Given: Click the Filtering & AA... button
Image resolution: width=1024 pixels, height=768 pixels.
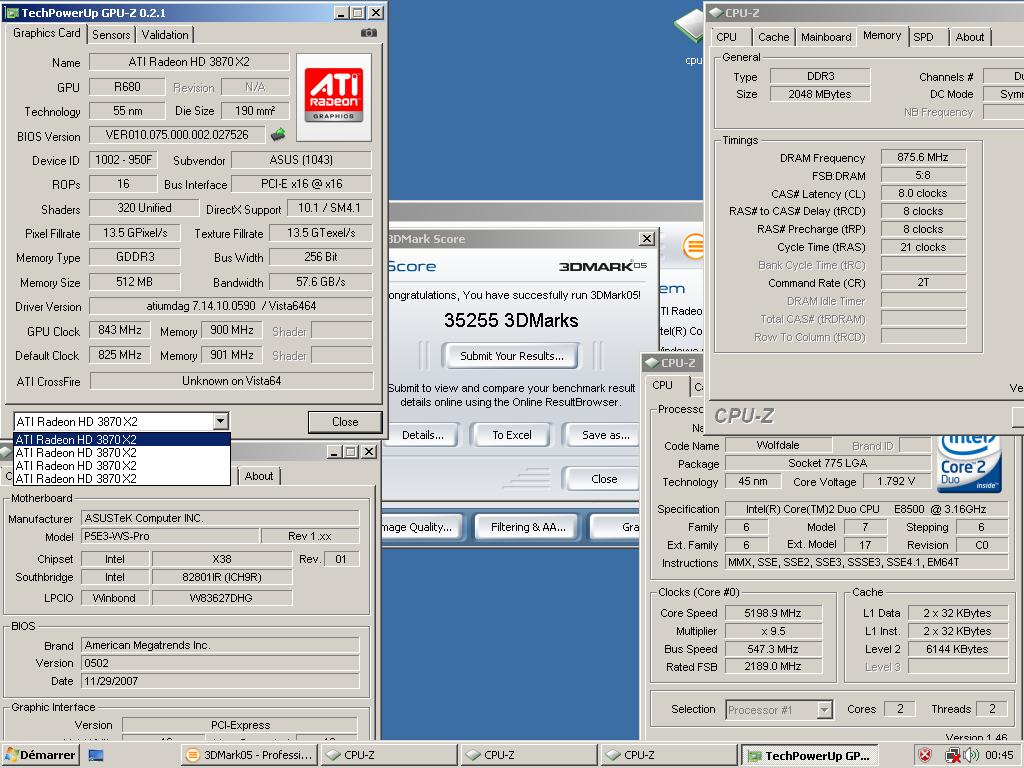Looking at the screenshot, I should 528,527.
